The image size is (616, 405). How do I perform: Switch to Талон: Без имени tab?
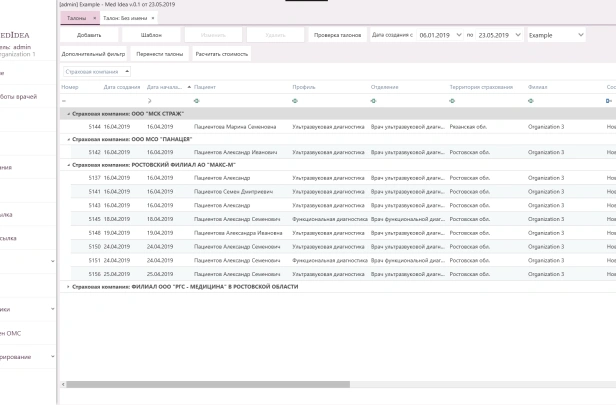pos(126,18)
